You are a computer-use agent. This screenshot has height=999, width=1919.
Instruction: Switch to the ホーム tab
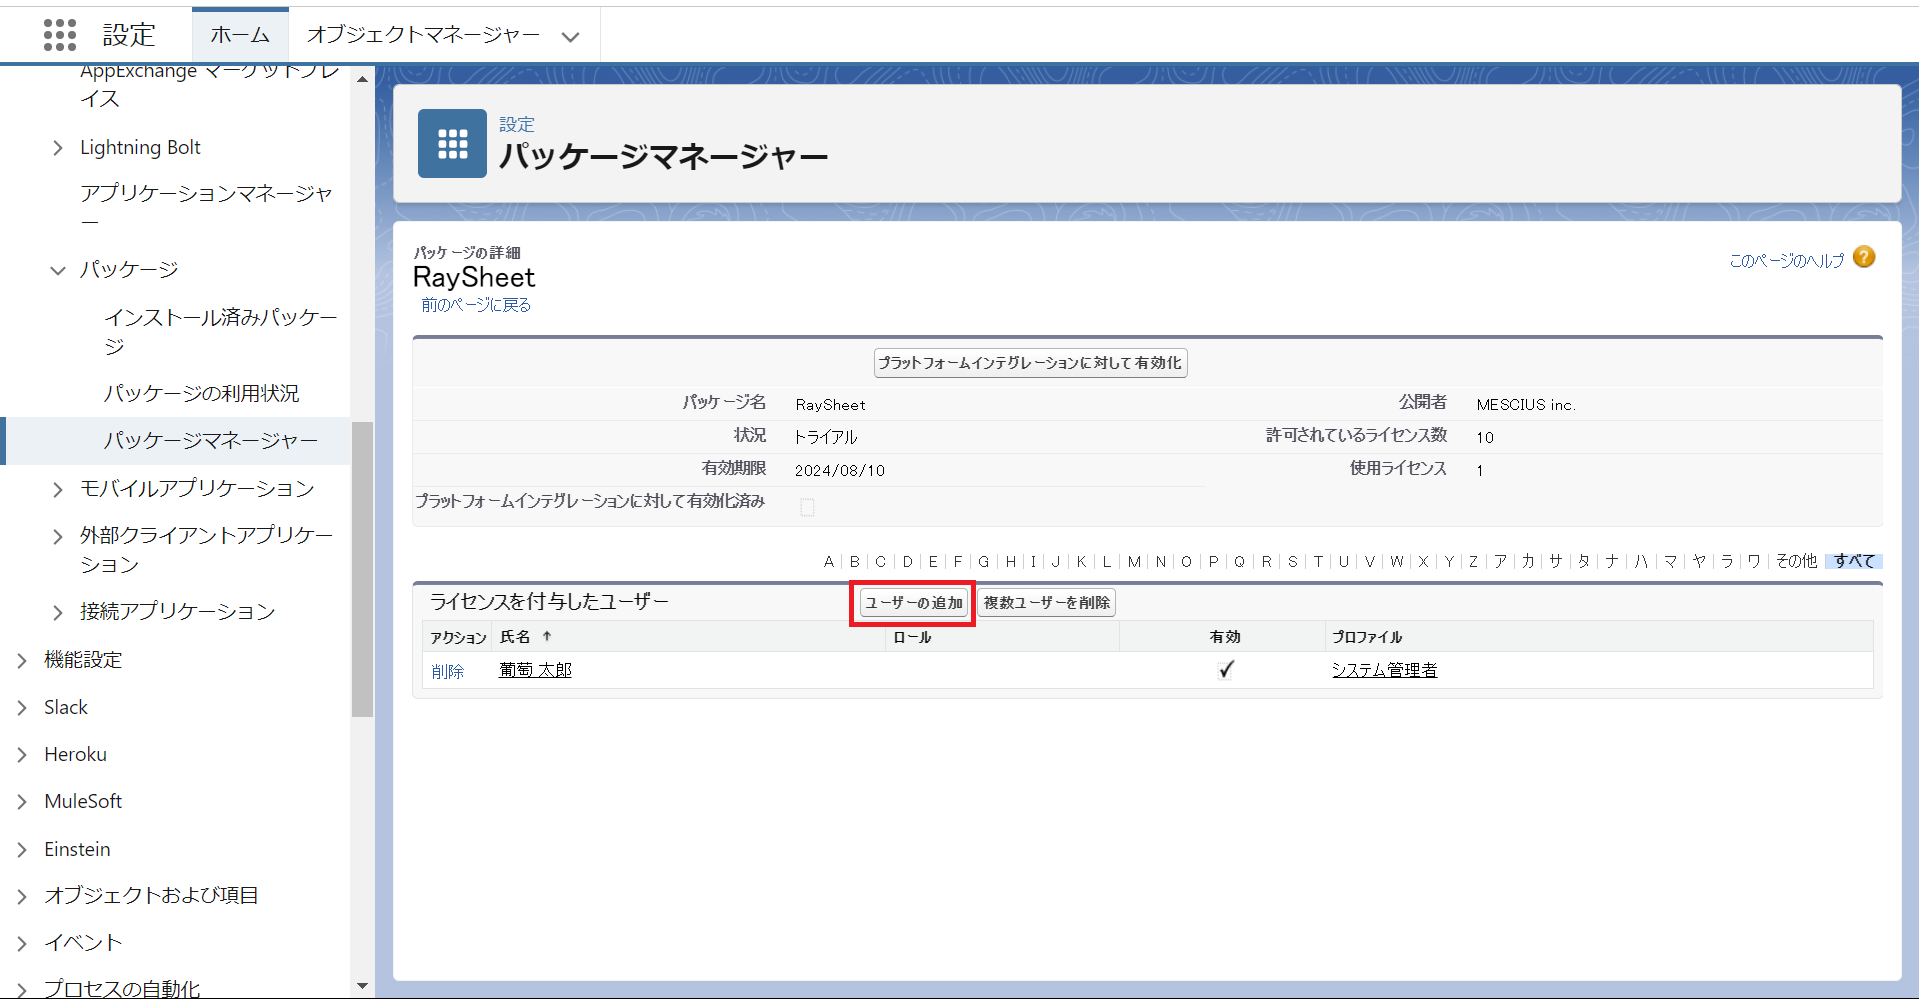(x=240, y=35)
